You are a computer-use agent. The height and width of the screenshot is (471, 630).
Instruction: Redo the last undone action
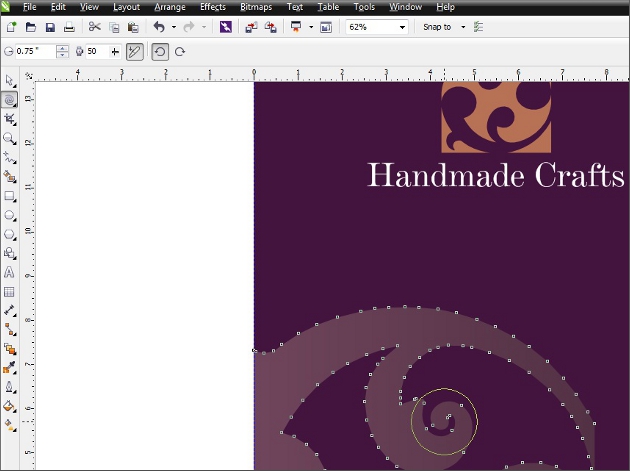click(x=189, y=27)
